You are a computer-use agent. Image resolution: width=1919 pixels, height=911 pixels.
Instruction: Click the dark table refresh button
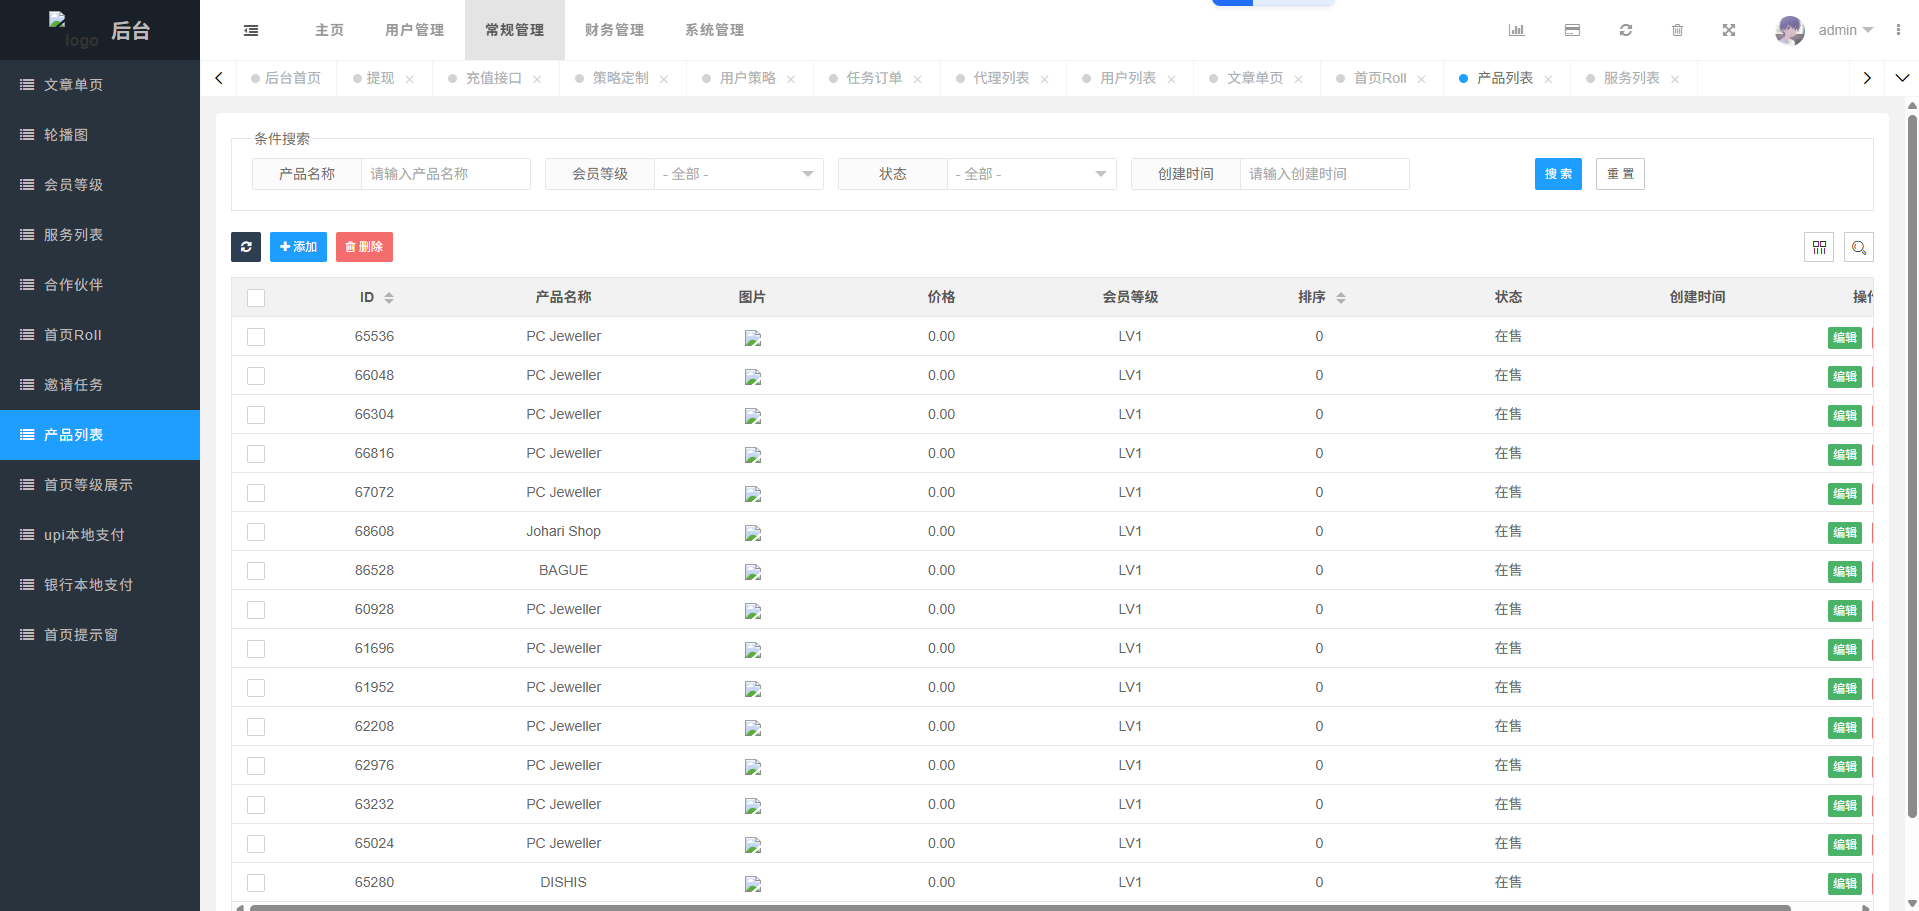click(246, 247)
